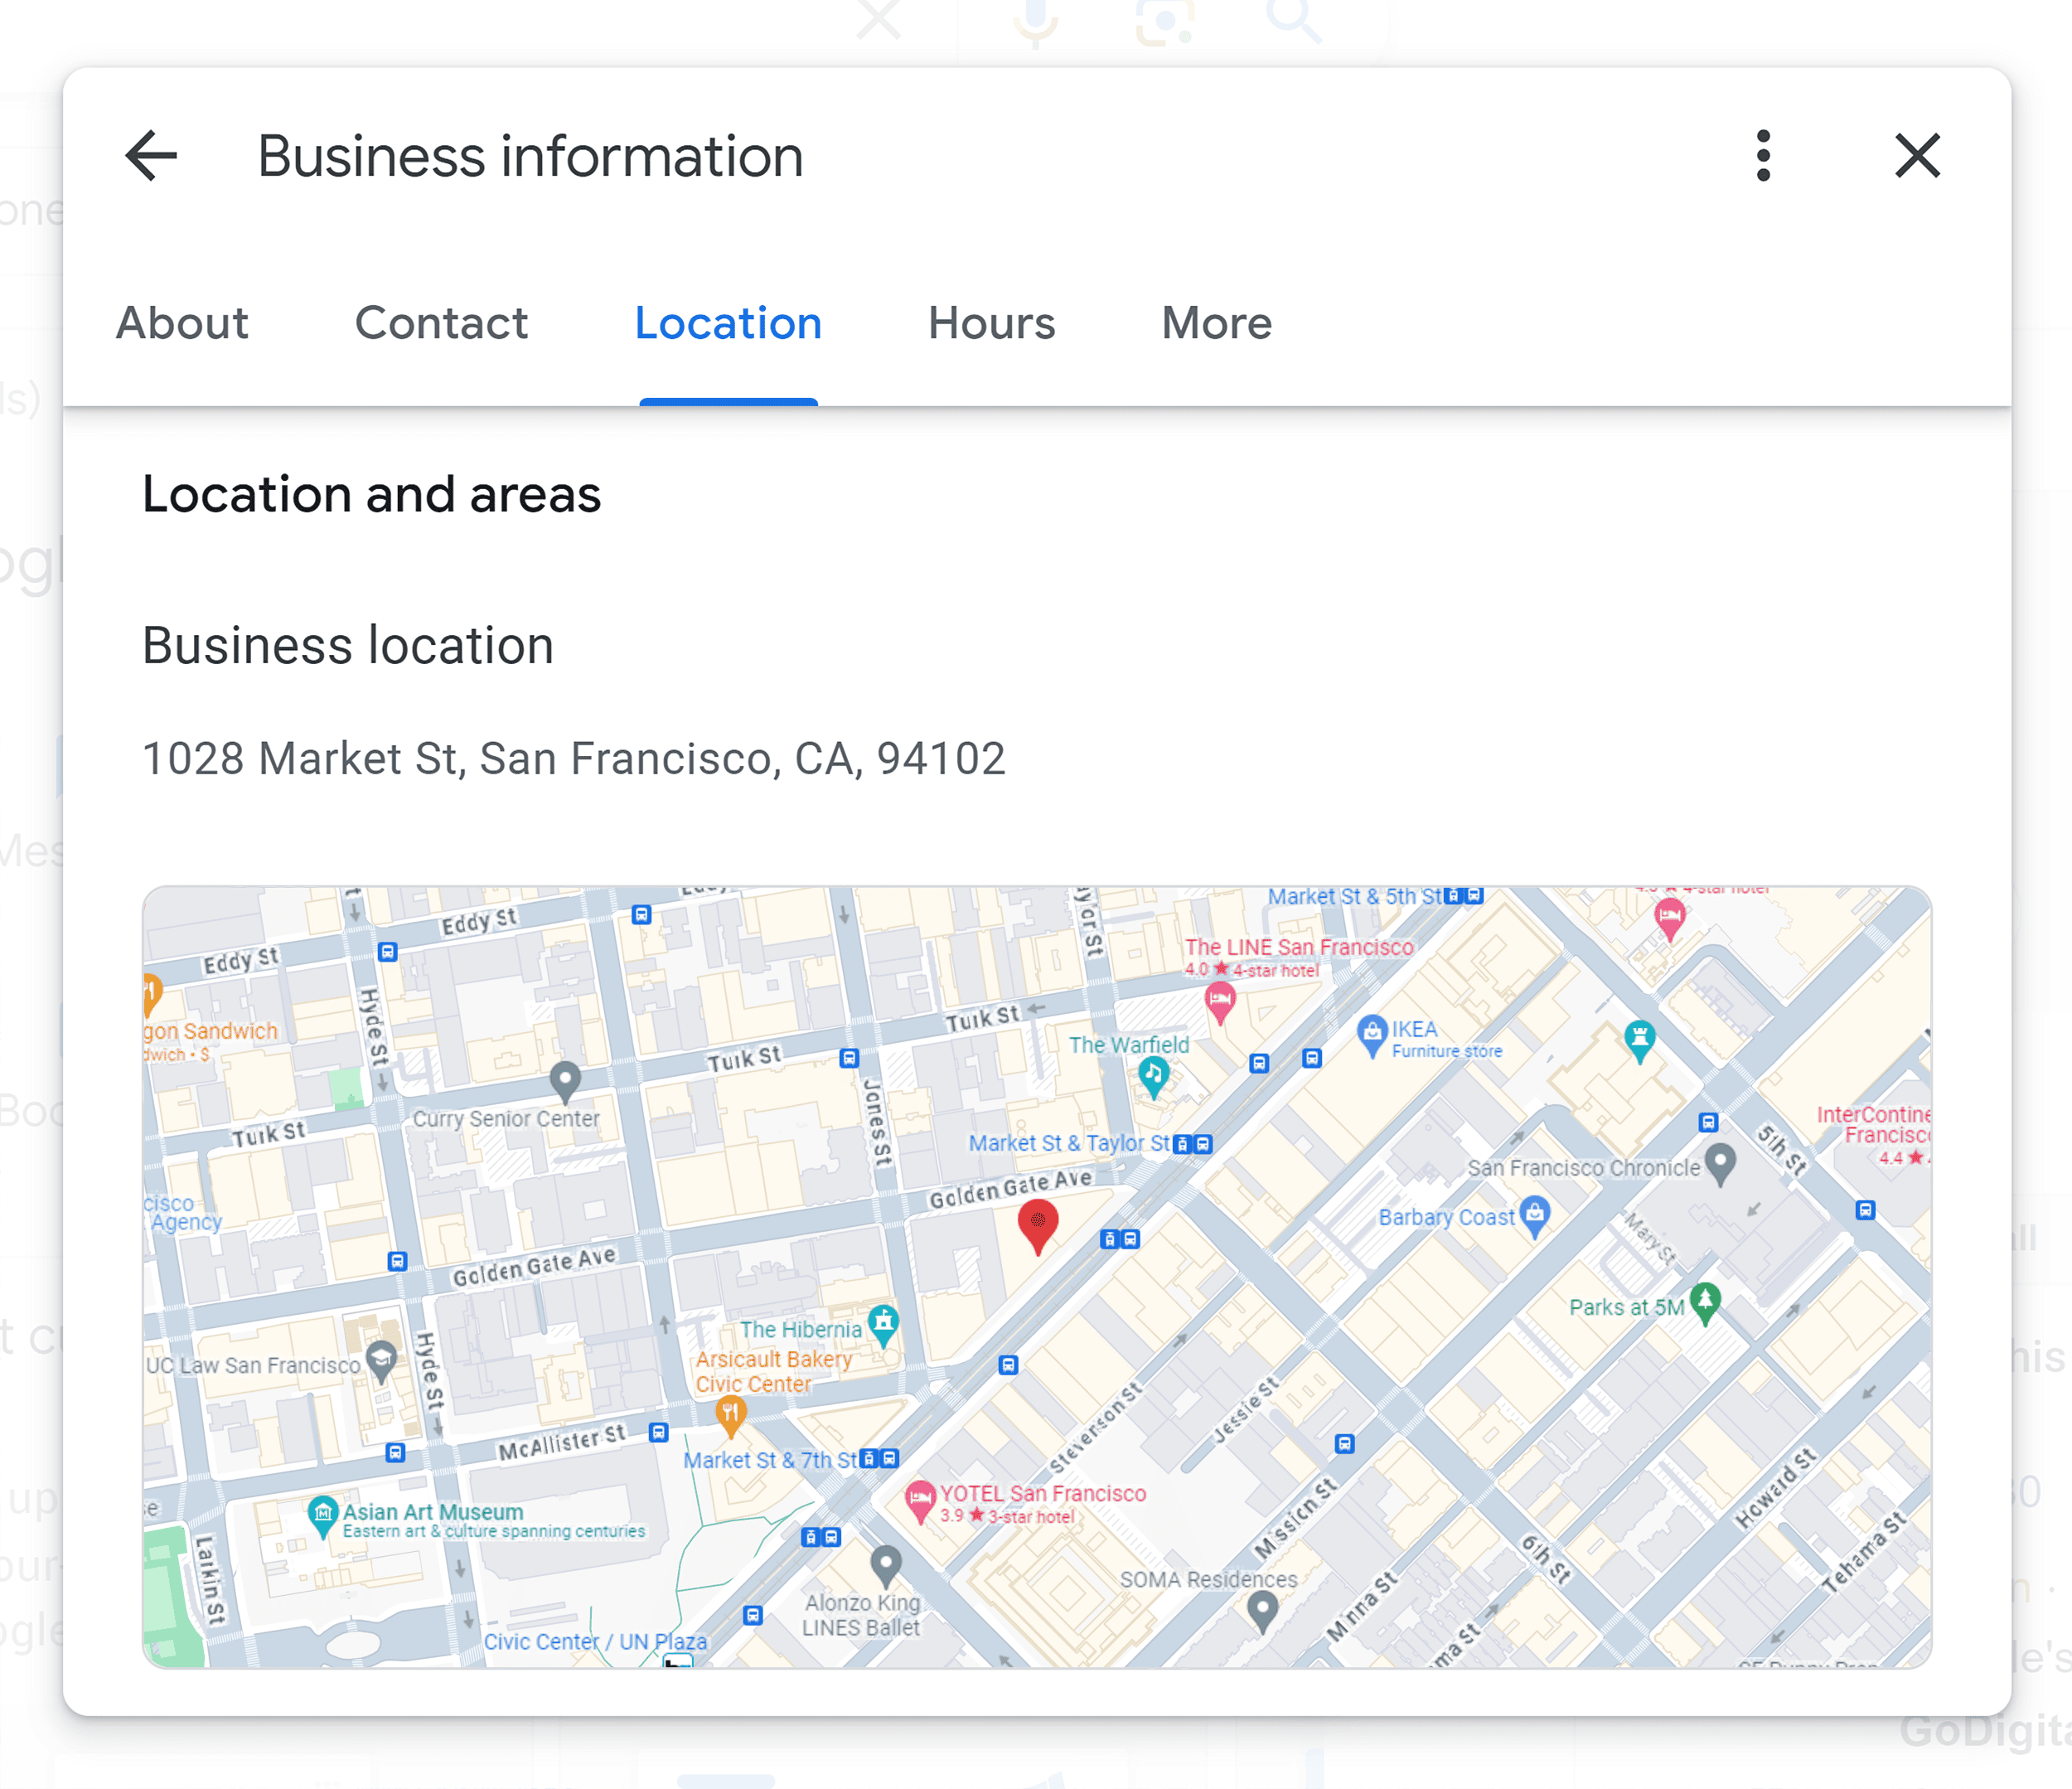Select the Hours tab
The height and width of the screenshot is (1789, 2072).
(x=990, y=322)
